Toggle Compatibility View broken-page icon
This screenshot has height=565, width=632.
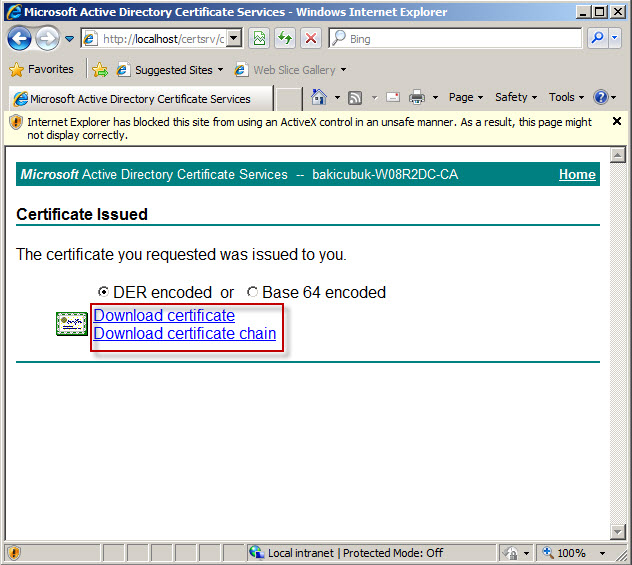click(259, 39)
